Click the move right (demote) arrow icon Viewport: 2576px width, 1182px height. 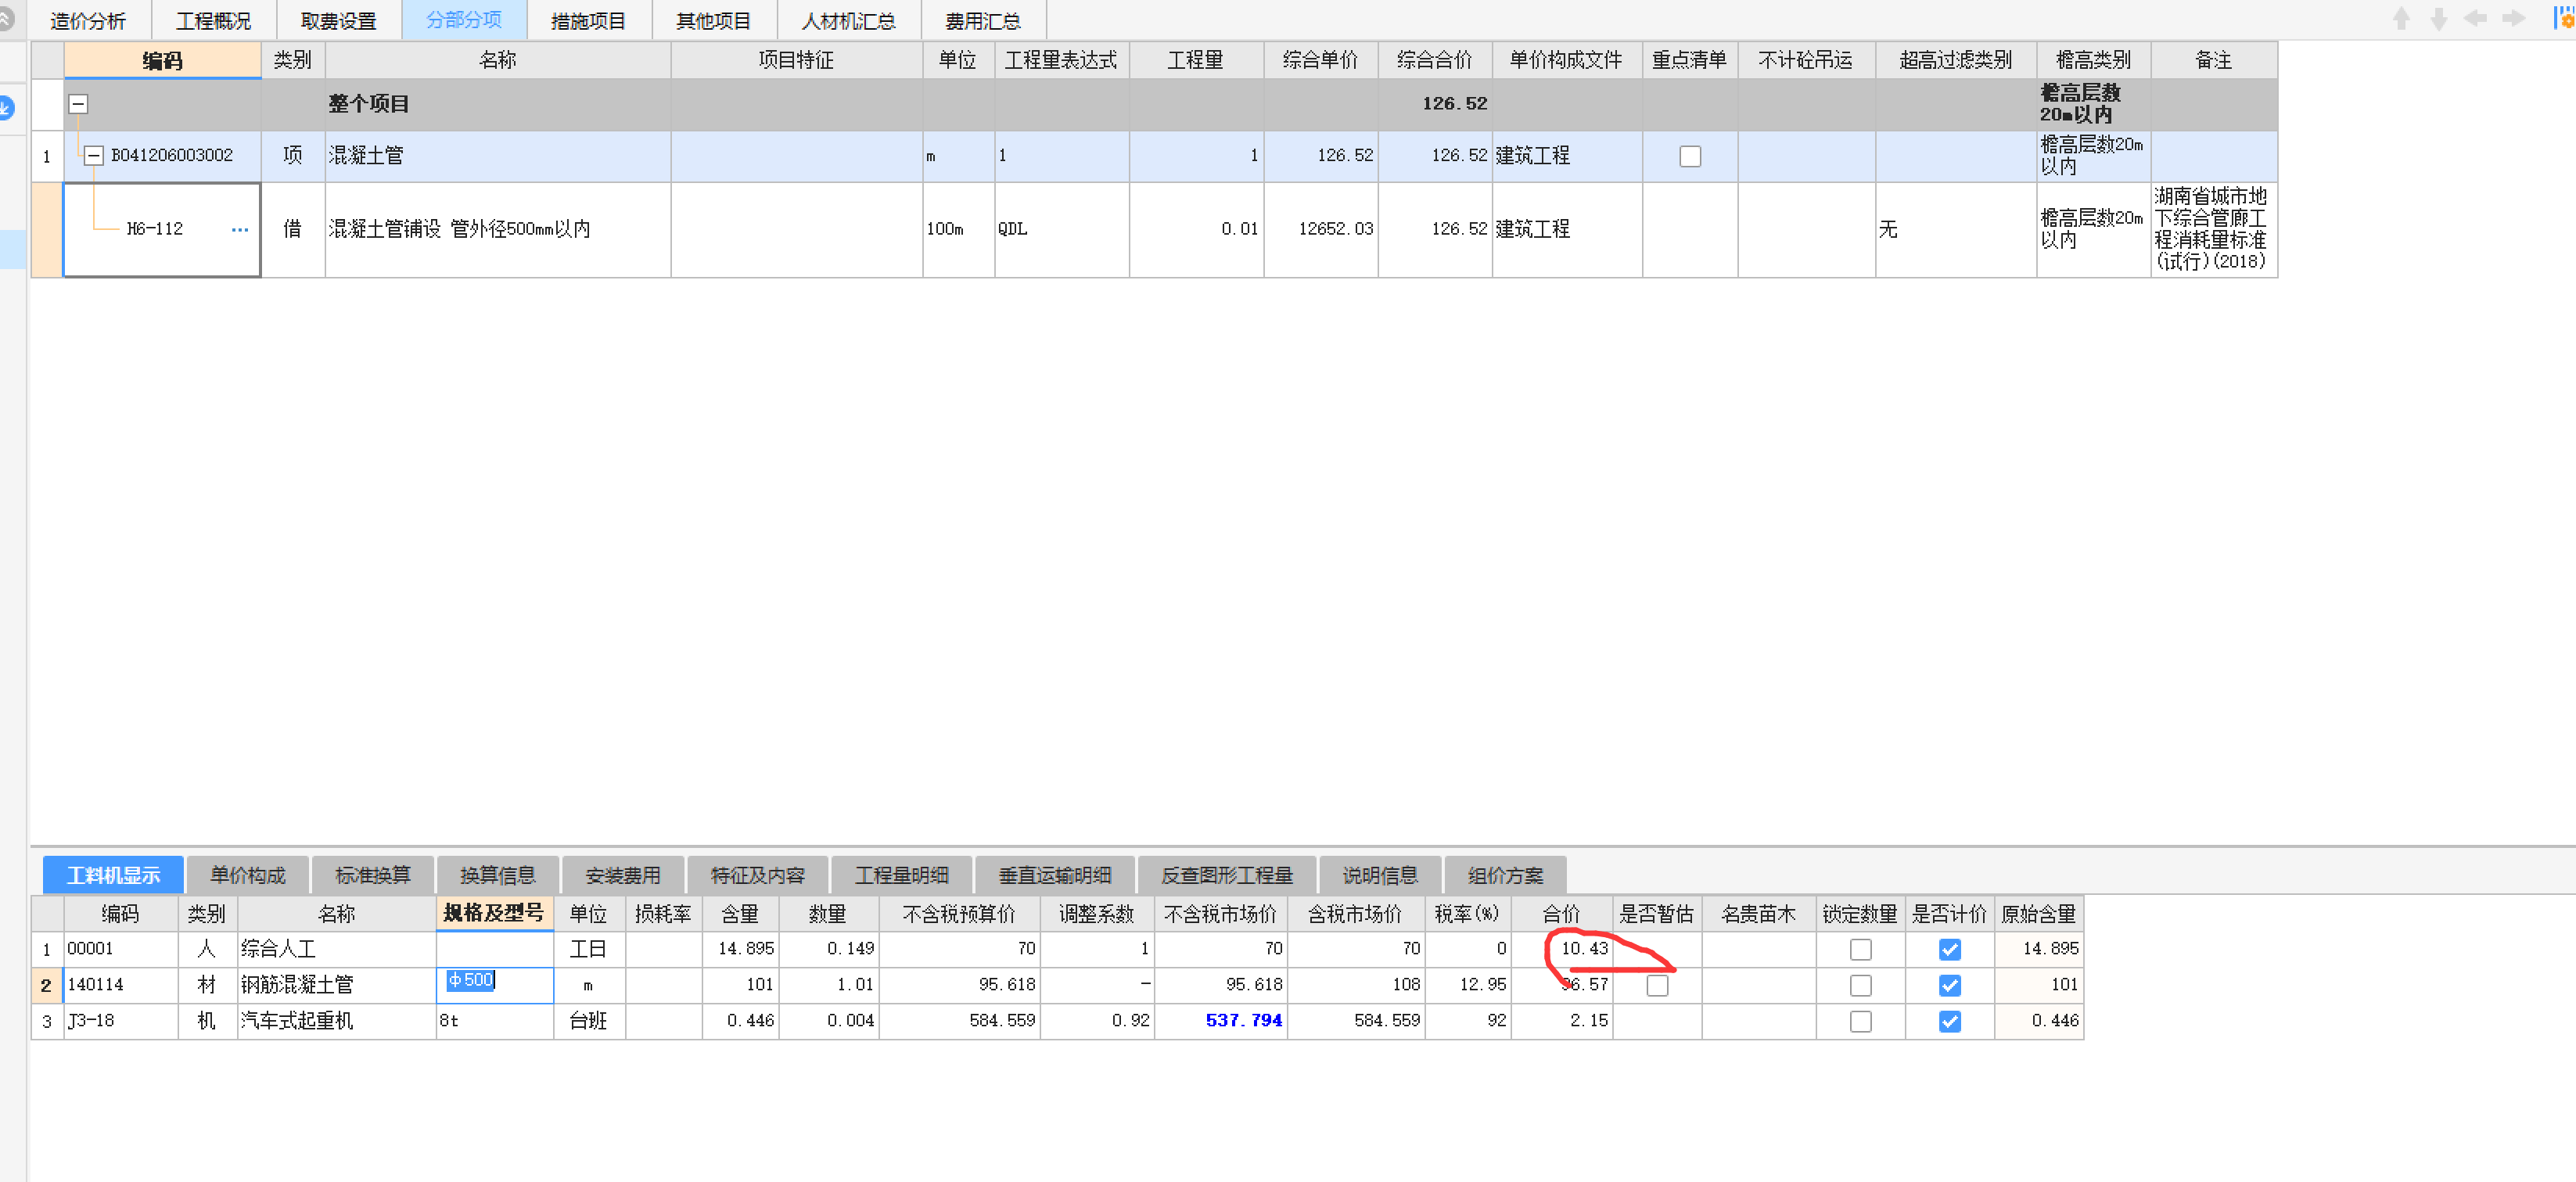coord(2514,18)
